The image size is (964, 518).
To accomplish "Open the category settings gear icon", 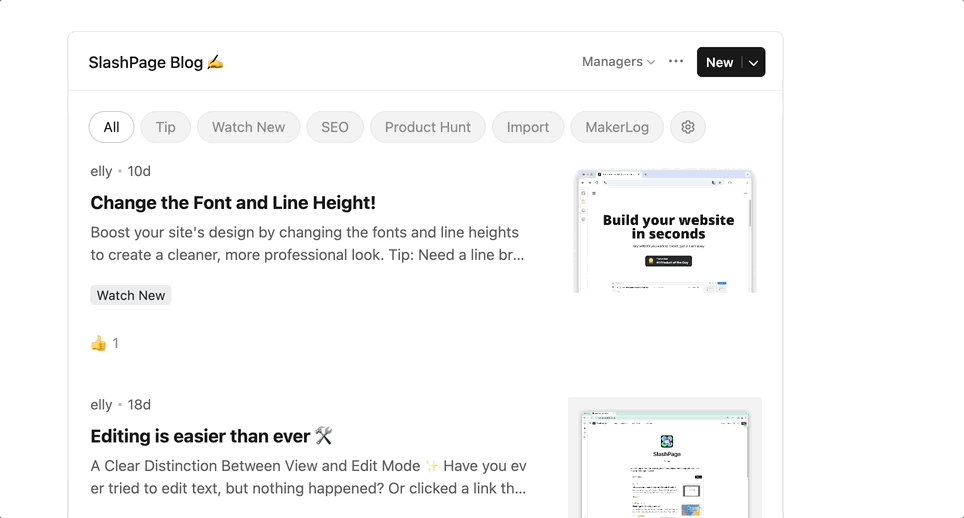I will tap(687, 127).
